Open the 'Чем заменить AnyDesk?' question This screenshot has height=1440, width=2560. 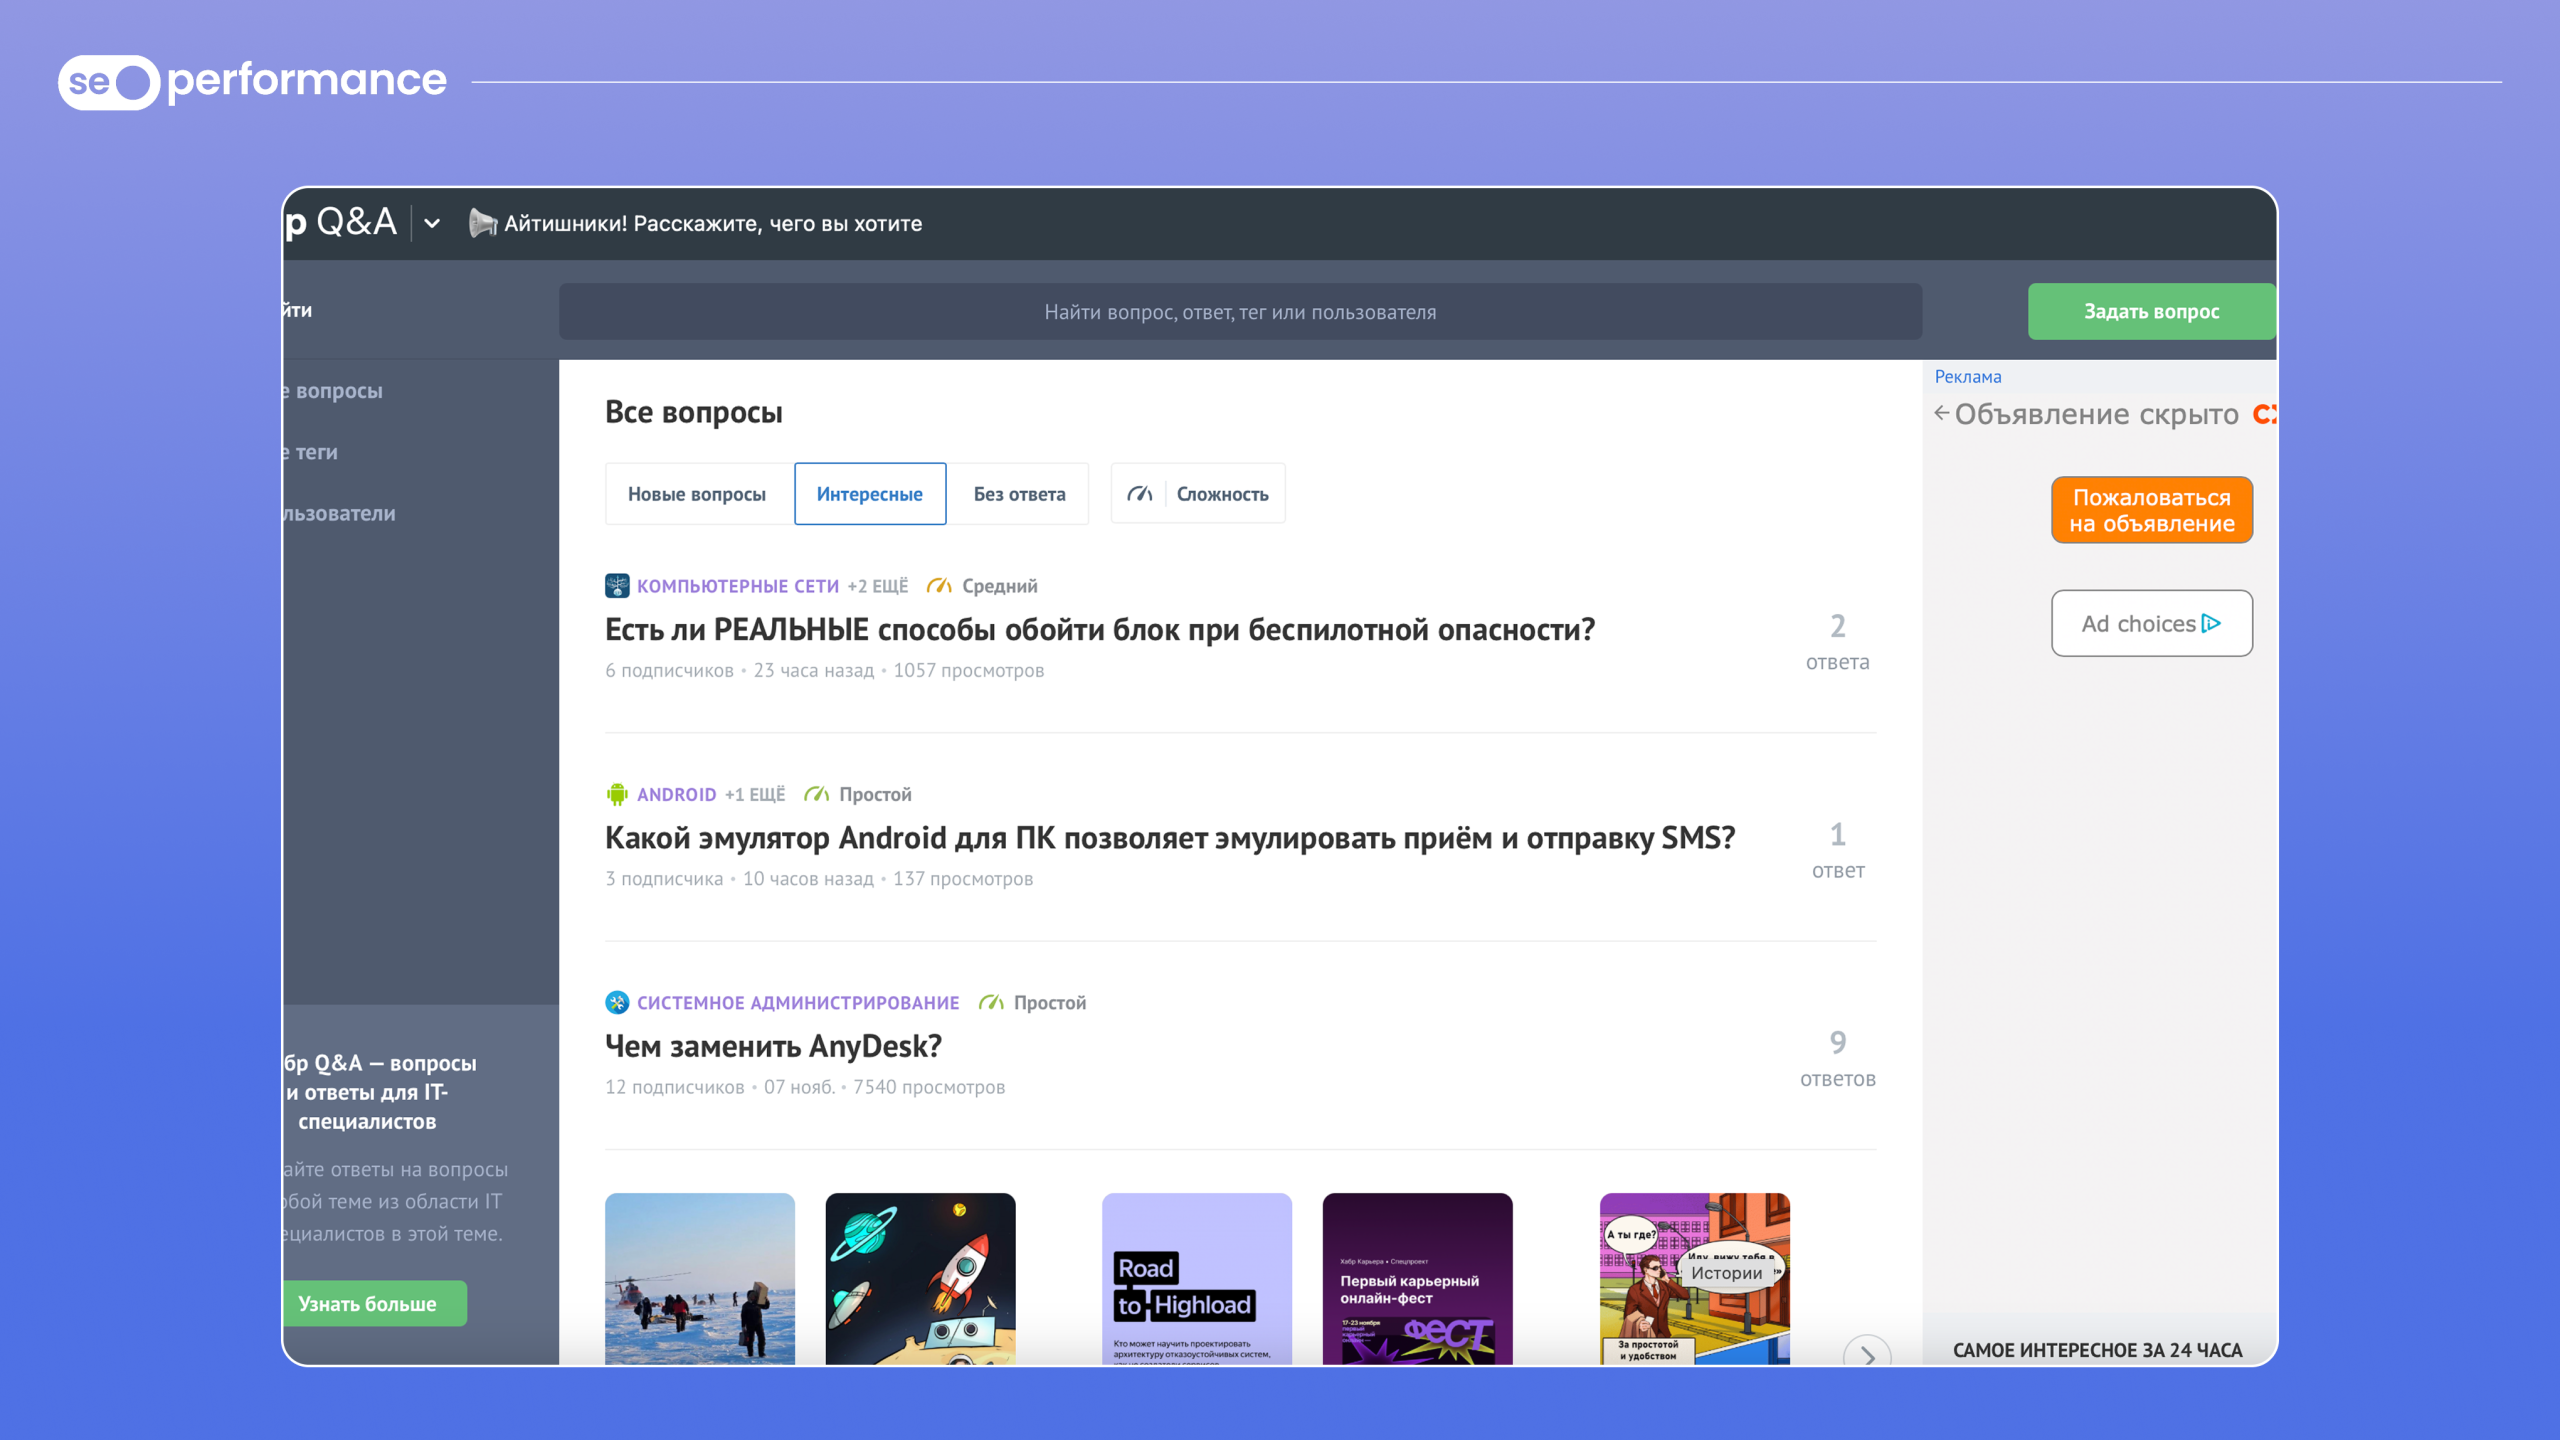pos(773,1046)
